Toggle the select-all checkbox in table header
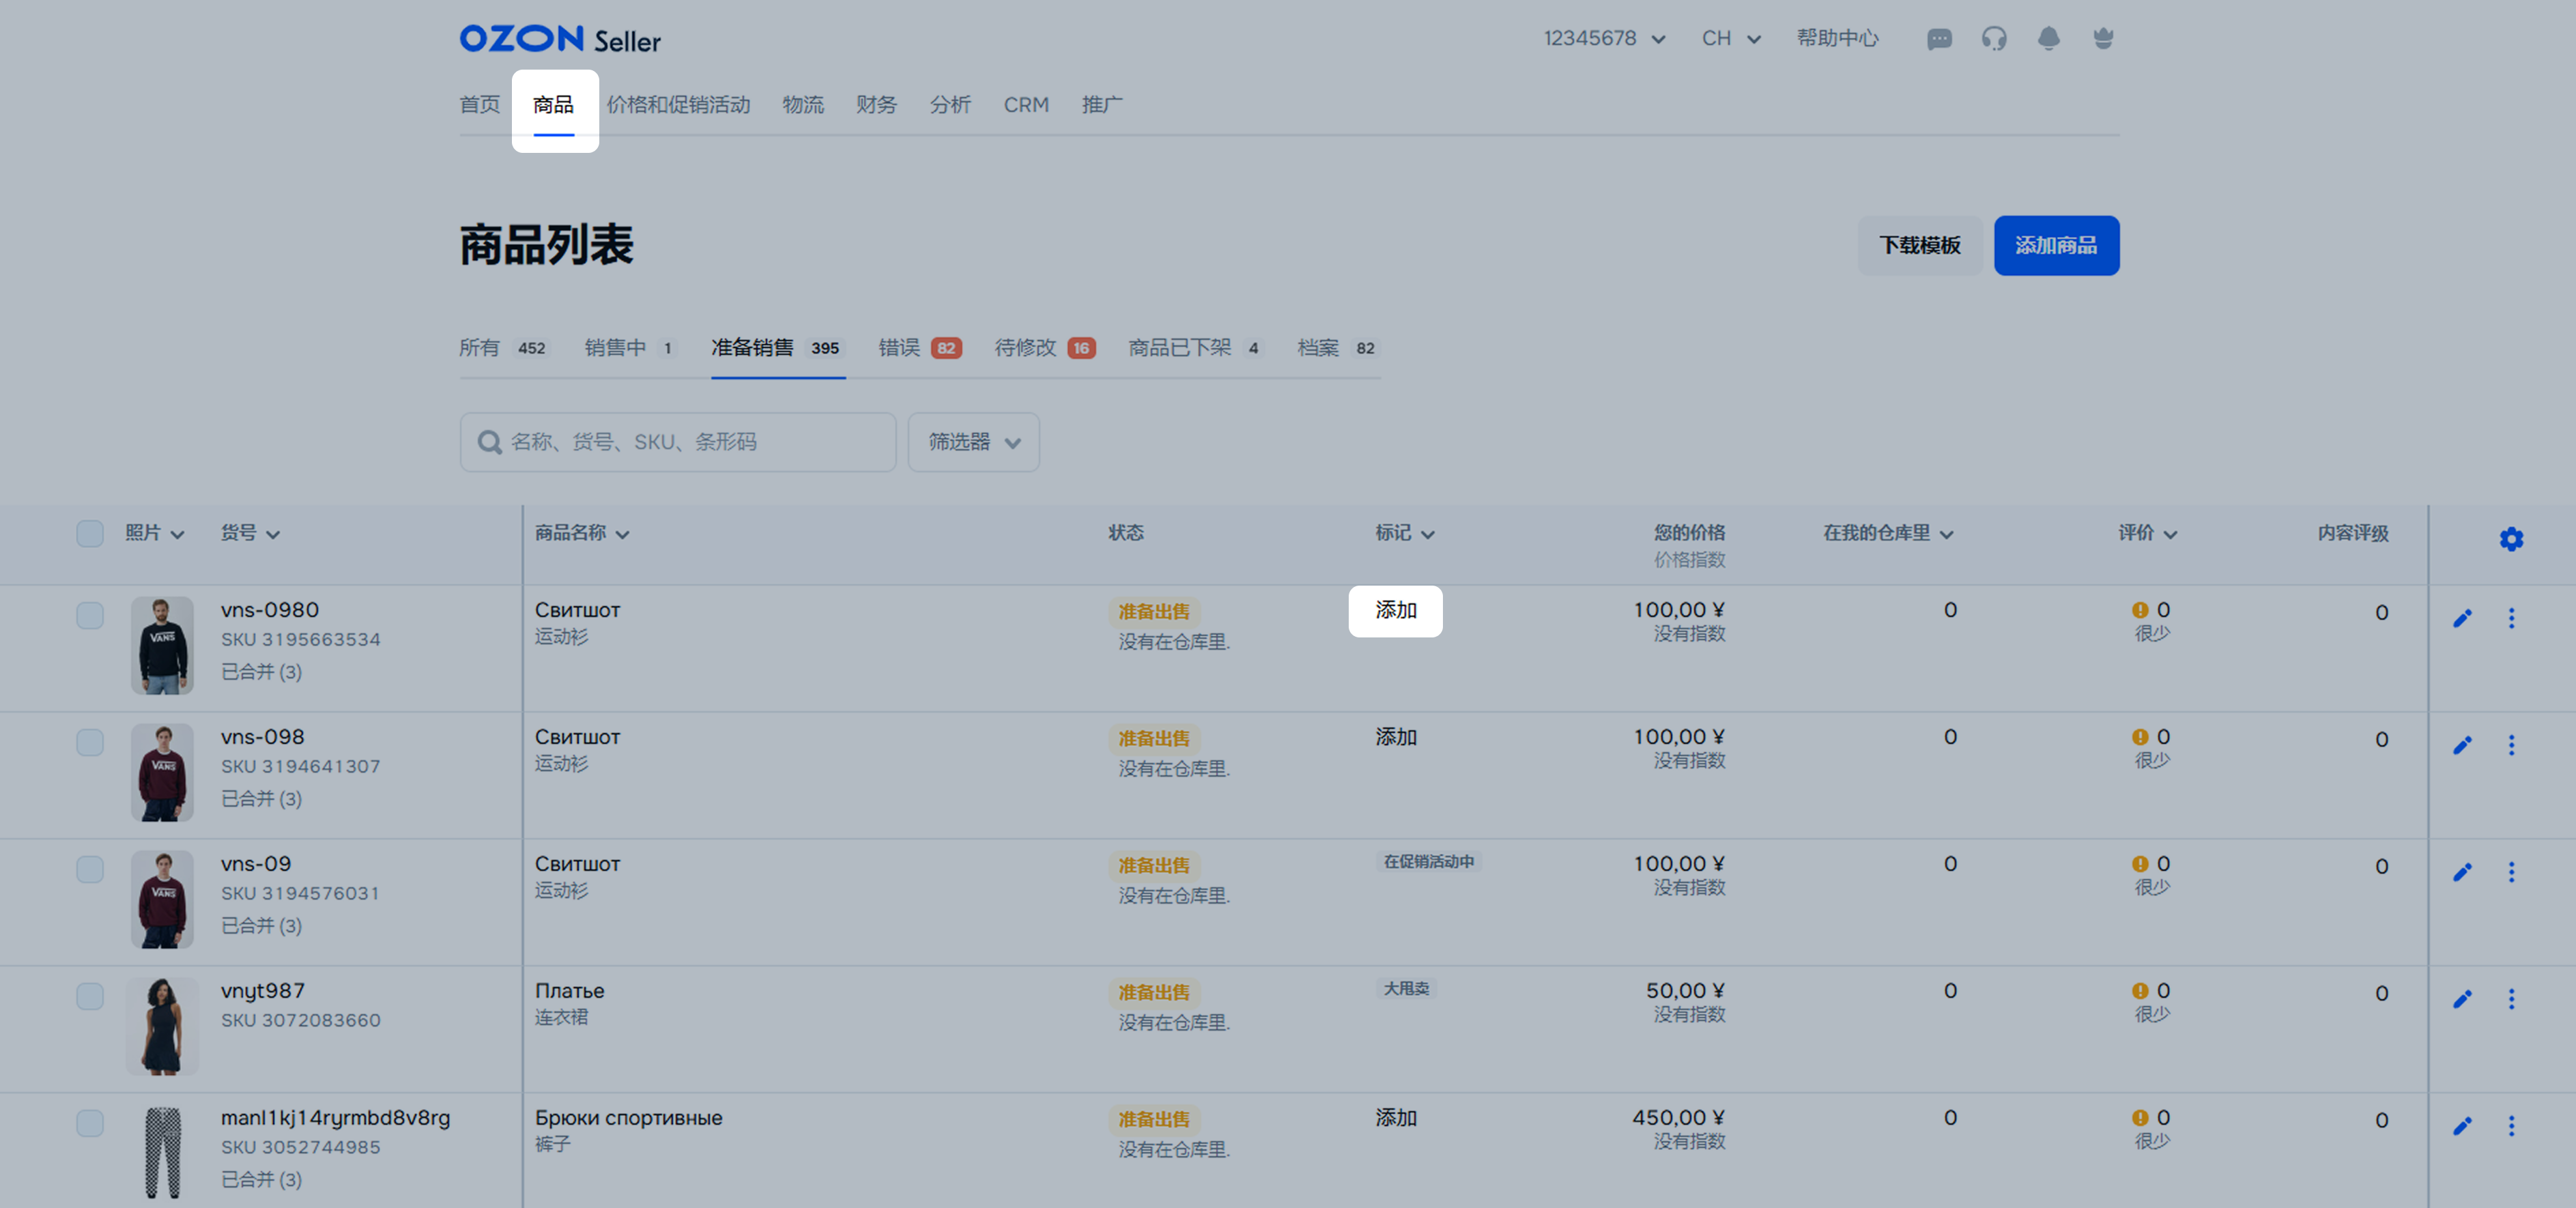The image size is (2576, 1208). point(90,534)
